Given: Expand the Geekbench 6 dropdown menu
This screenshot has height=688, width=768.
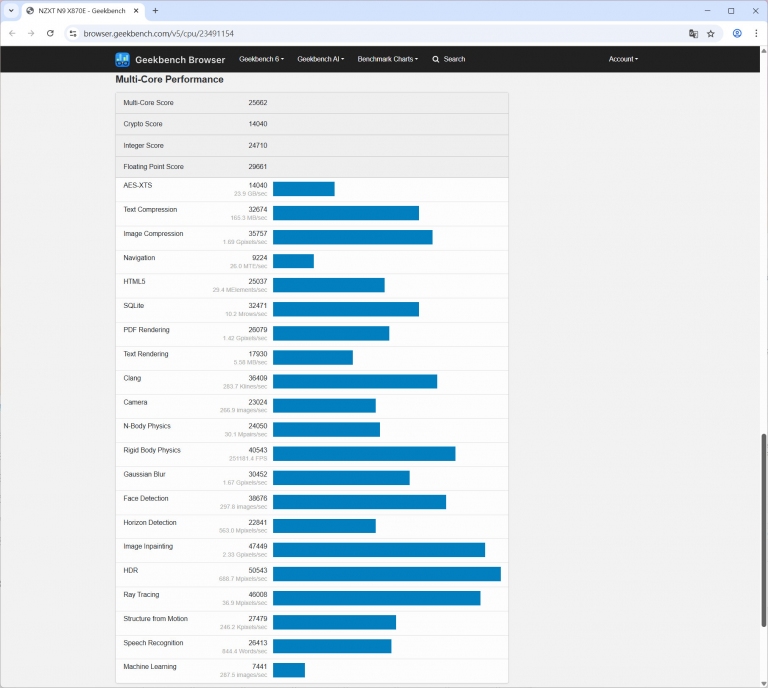Looking at the screenshot, I should pyautogui.click(x=261, y=59).
